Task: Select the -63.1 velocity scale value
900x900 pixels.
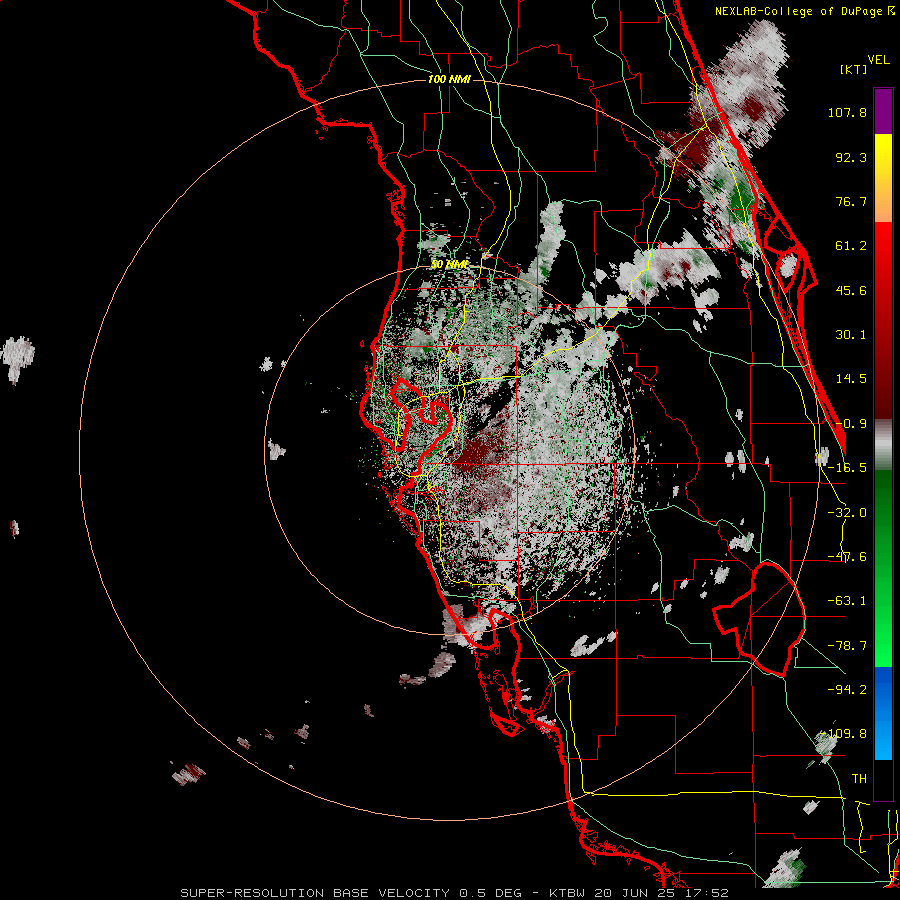Action: coord(847,601)
